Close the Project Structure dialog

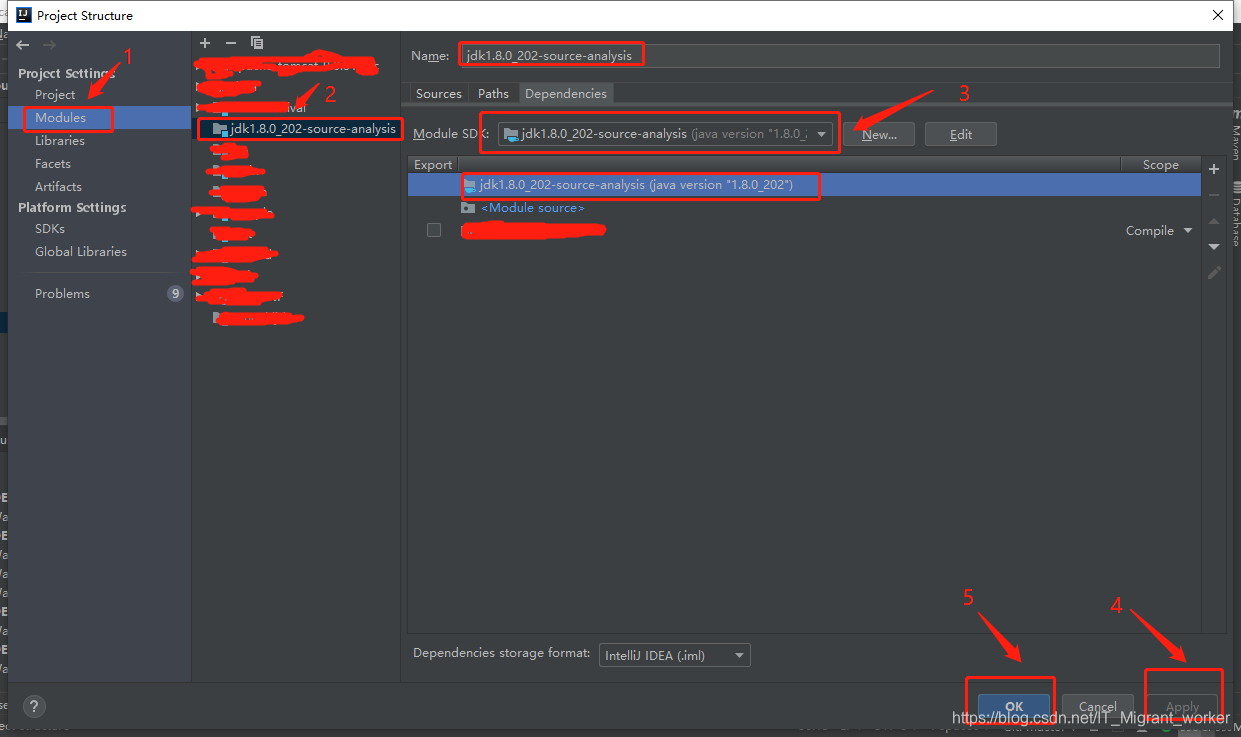(x=1217, y=15)
